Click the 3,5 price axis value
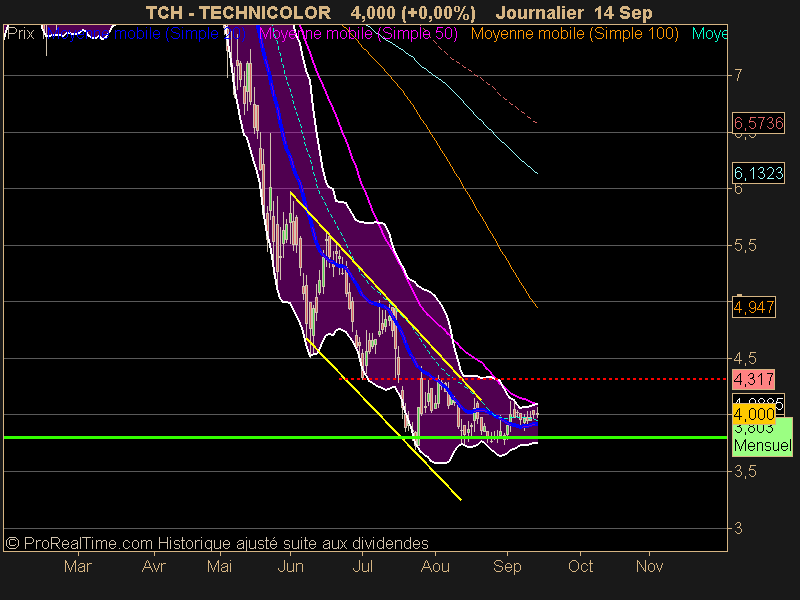This screenshot has height=600, width=800. click(x=745, y=472)
